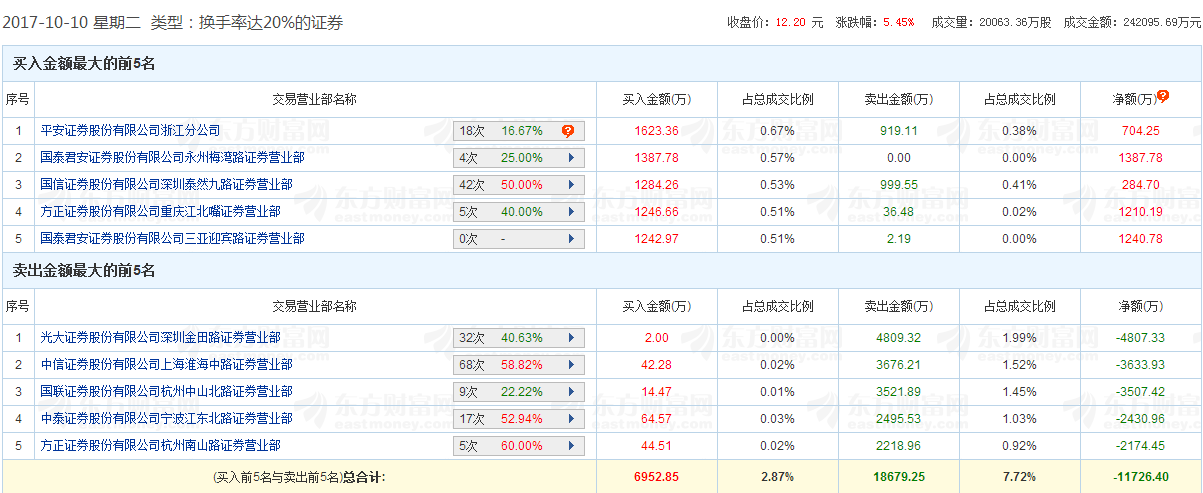Expand arrow for 方正证券重庆江北嘴 5次 40.00%
1203x493 pixels.
click(571, 212)
